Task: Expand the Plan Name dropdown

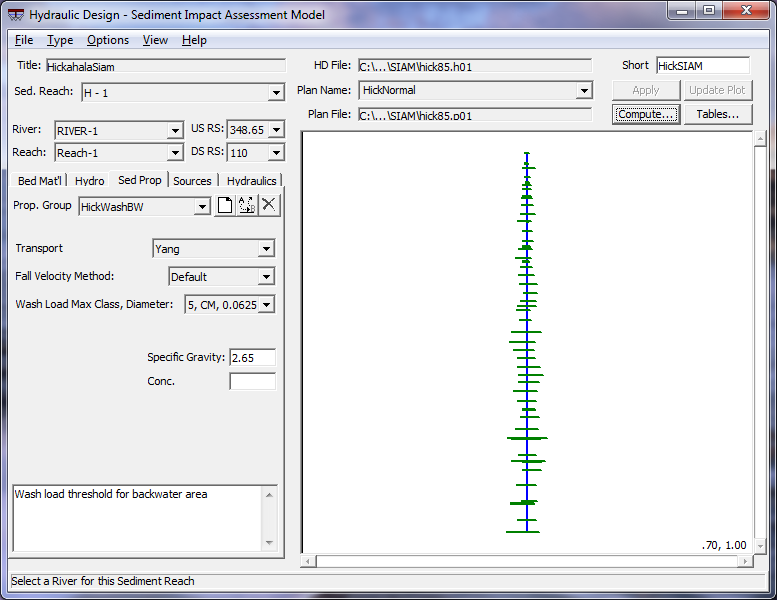Action: point(584,91)
